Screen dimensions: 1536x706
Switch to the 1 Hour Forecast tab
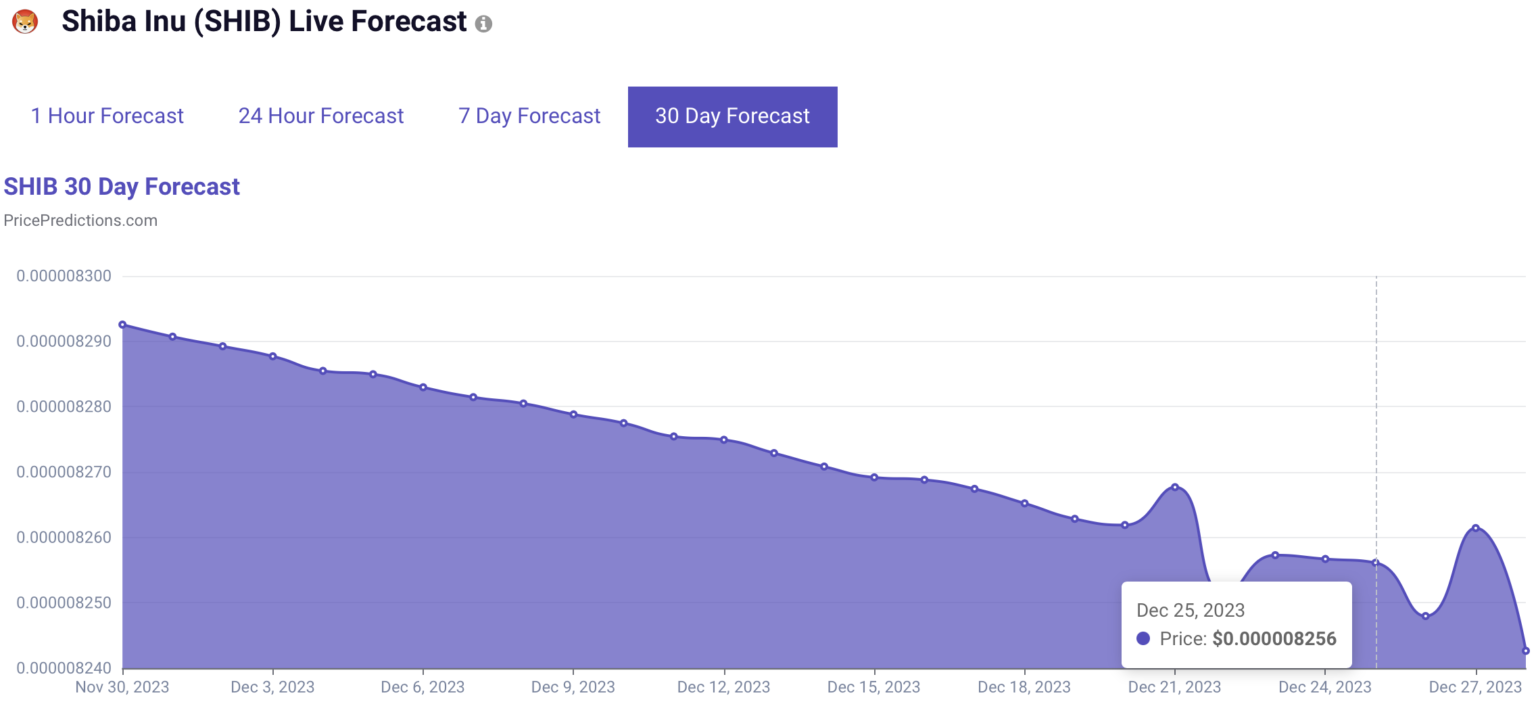[x=107, y=116]
